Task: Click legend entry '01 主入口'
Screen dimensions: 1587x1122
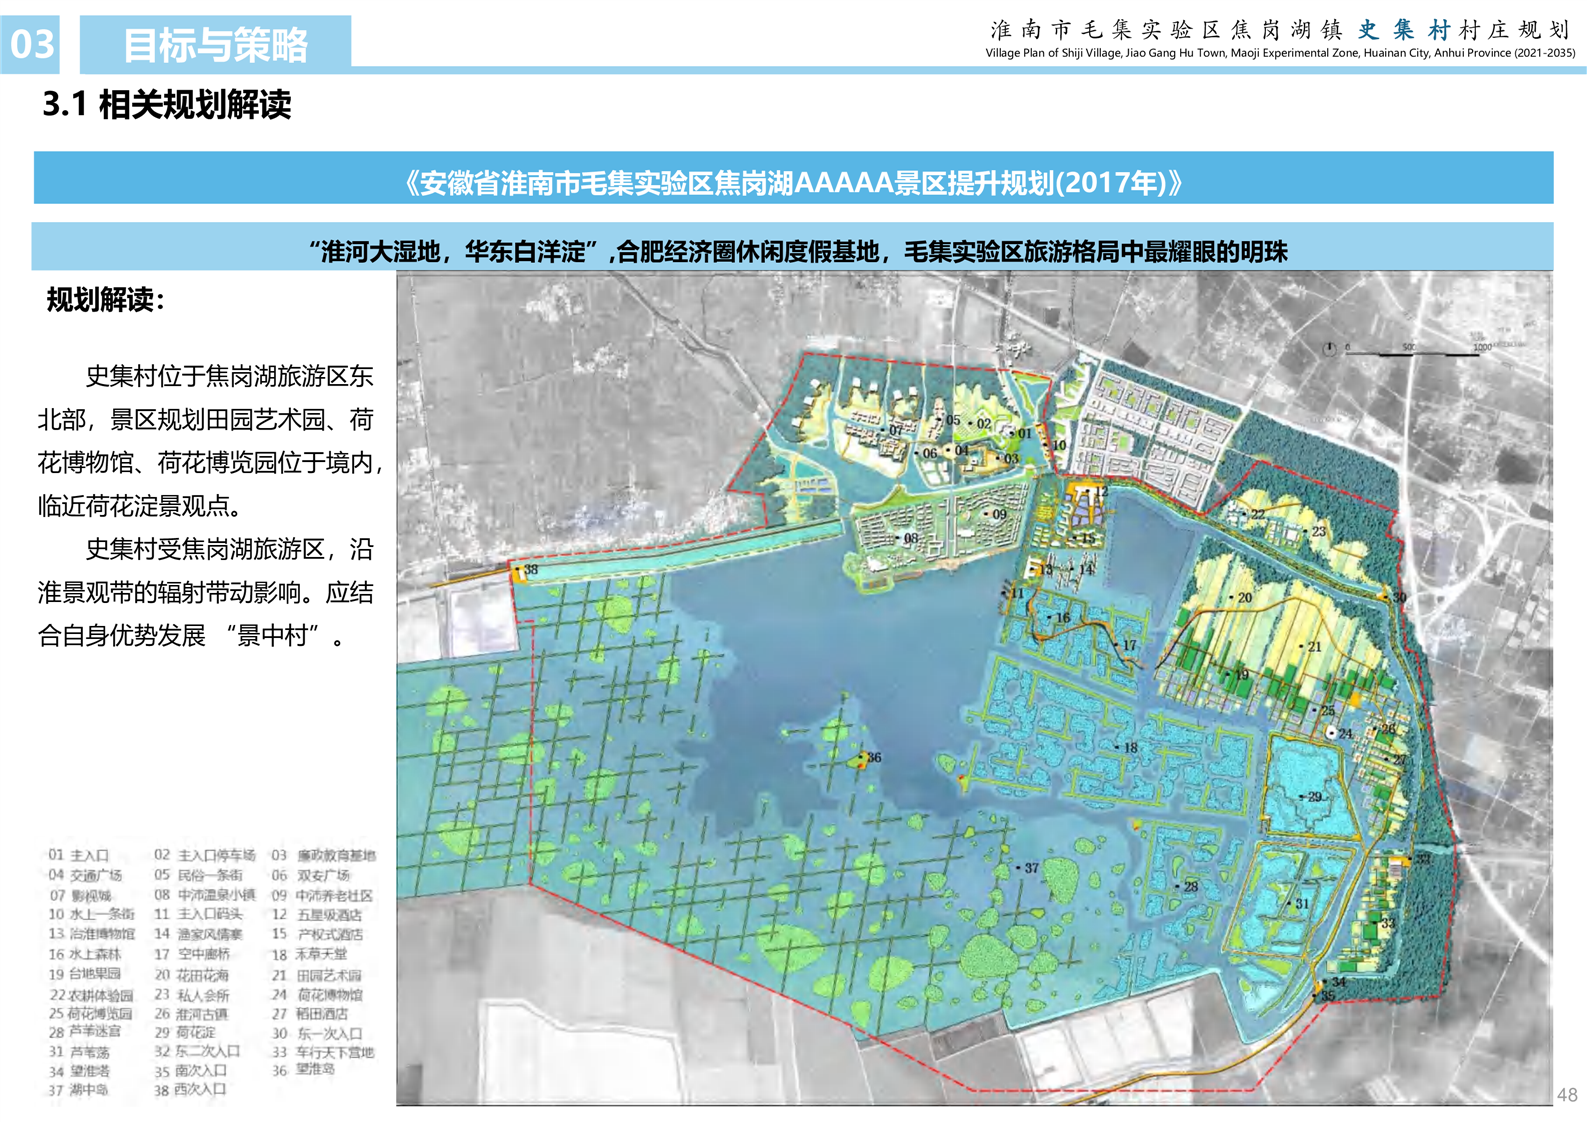Action: (79, 856)
